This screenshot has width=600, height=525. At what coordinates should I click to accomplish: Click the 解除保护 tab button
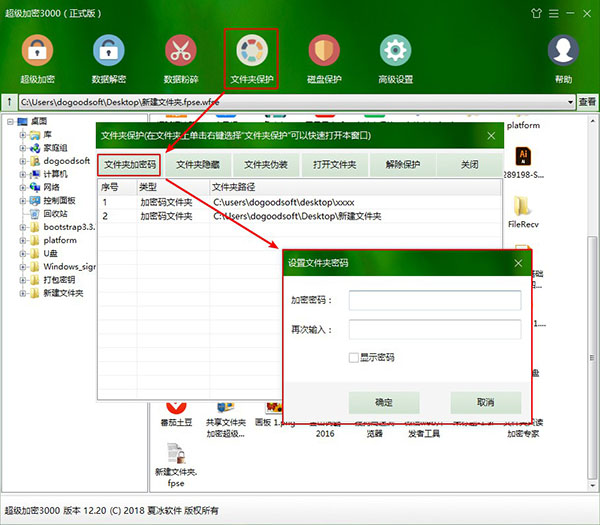click(x=403, y=165)
